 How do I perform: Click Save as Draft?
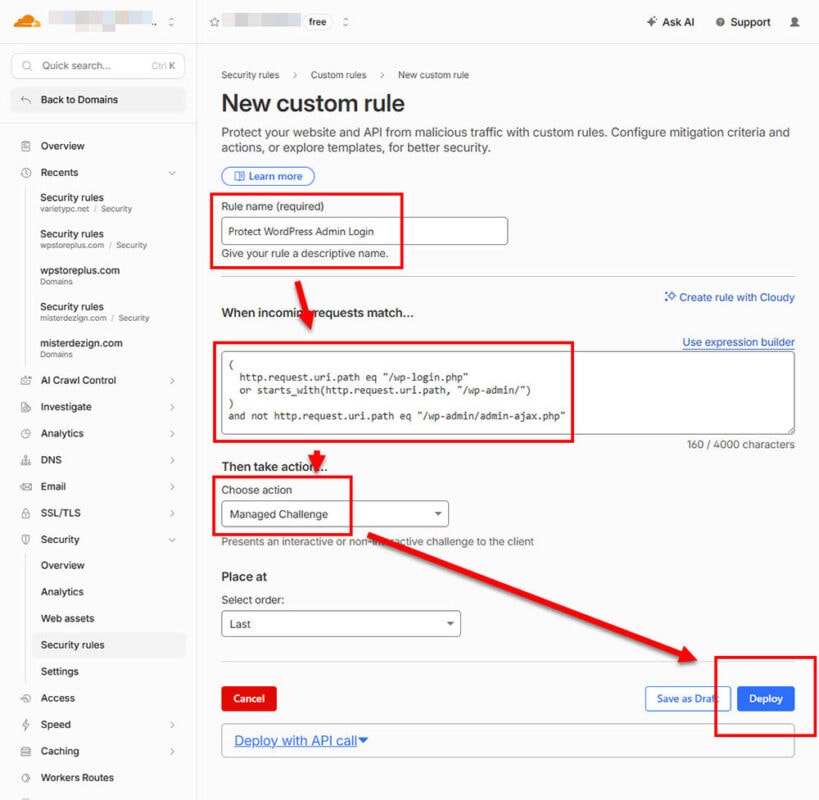tap(688, 699)
